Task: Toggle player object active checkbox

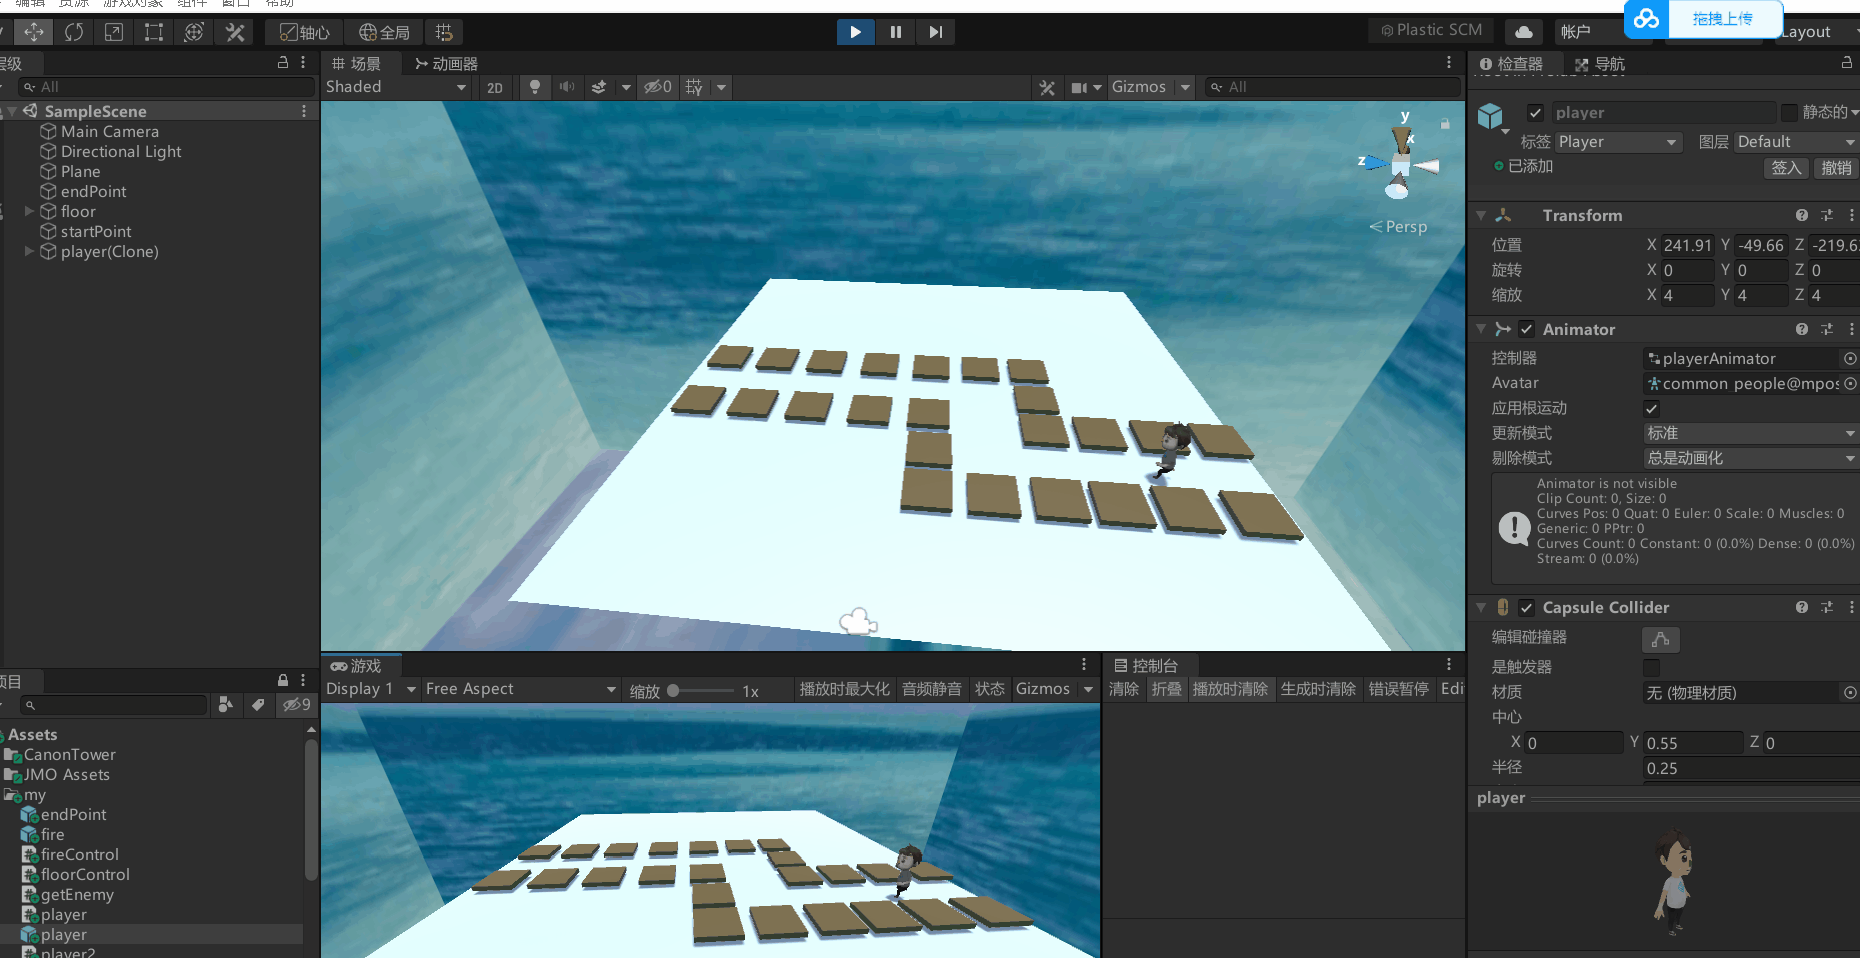Action: [x=1536, y=113]
